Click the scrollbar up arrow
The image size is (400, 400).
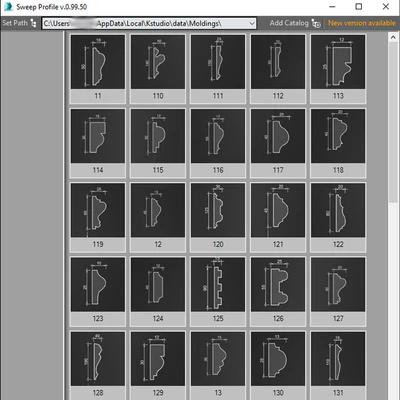click(393, 37)
